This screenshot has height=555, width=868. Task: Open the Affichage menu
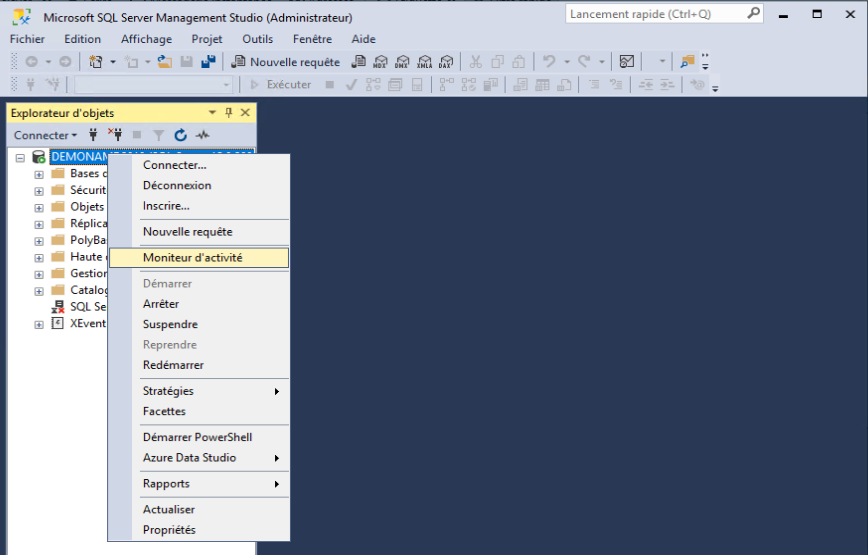[x=147, y=39]
